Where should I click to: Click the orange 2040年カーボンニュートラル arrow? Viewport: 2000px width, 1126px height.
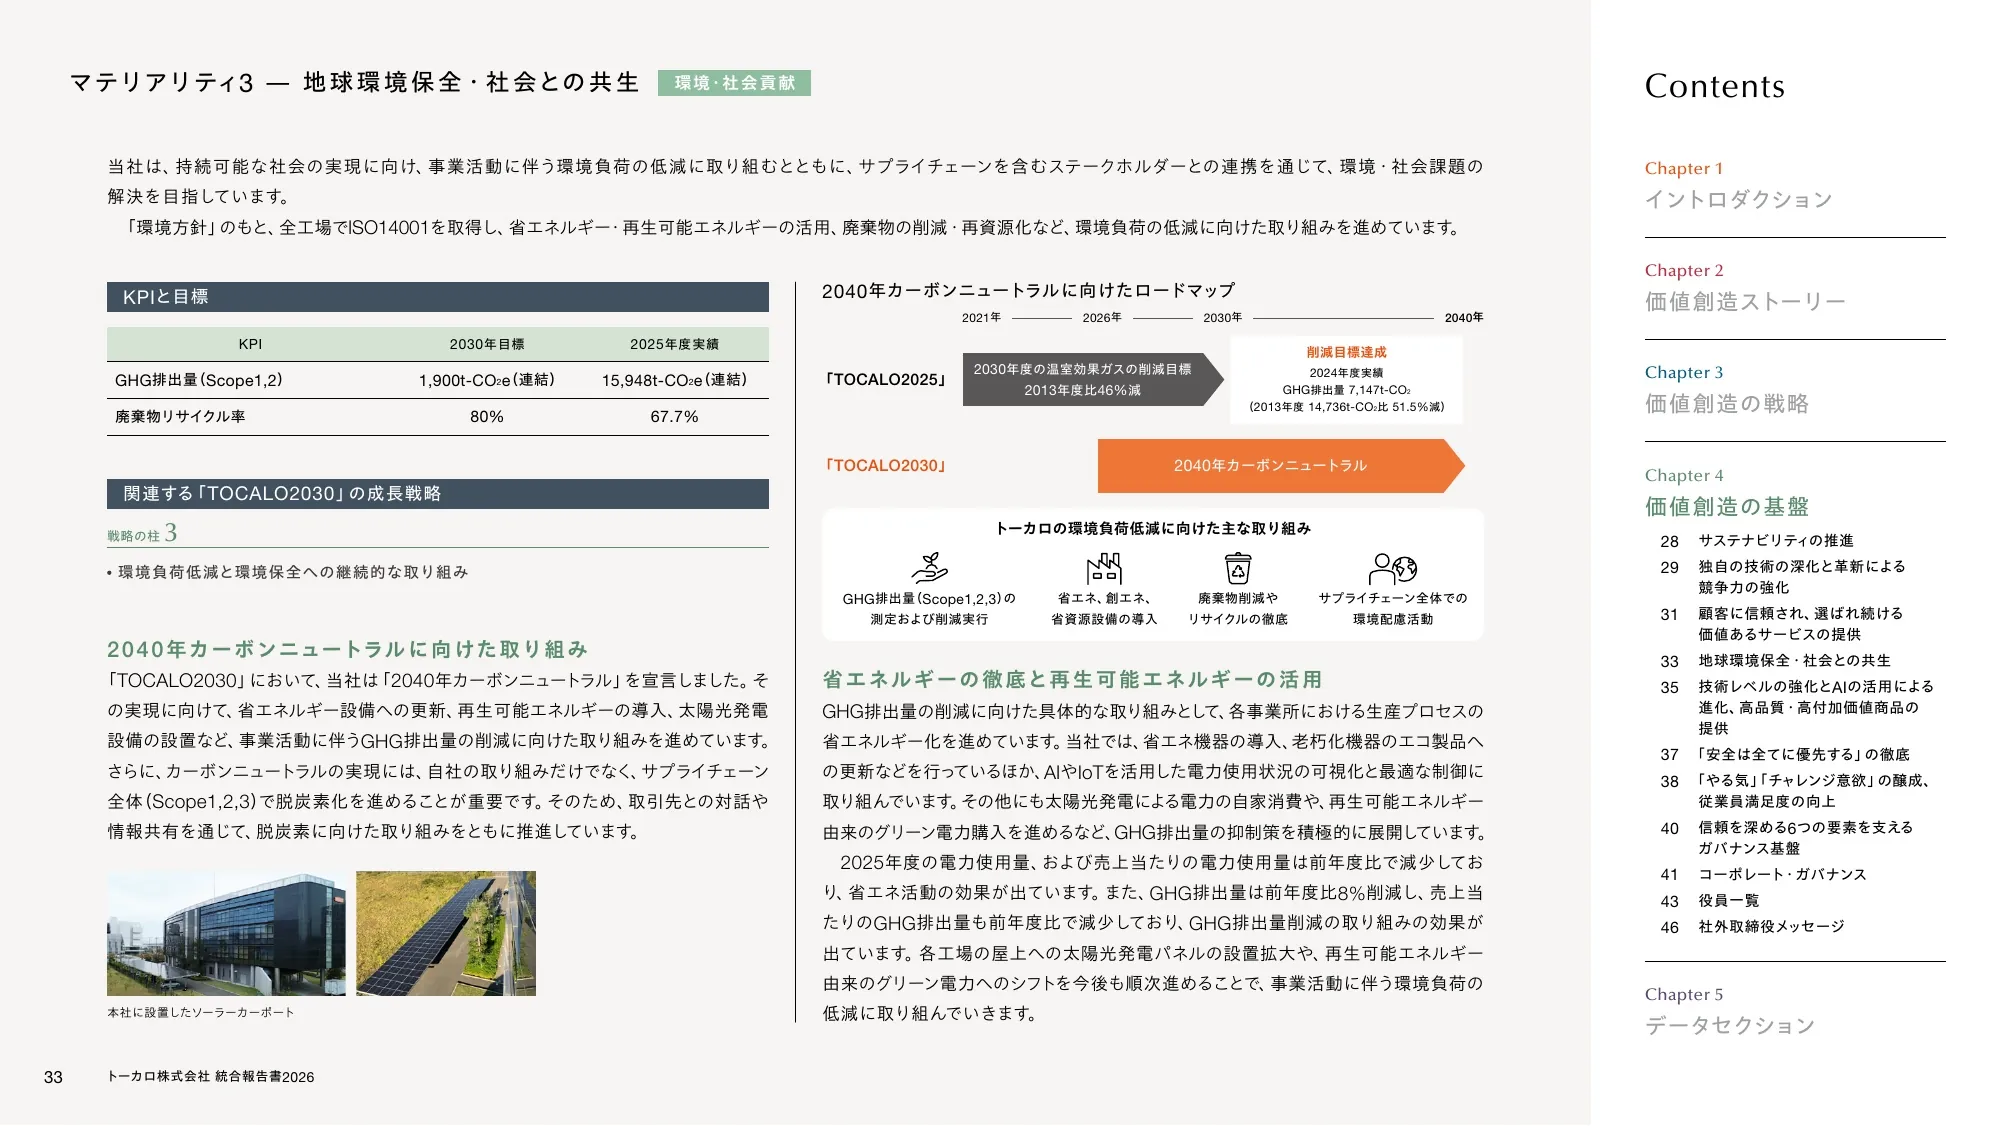(1281, 466)
